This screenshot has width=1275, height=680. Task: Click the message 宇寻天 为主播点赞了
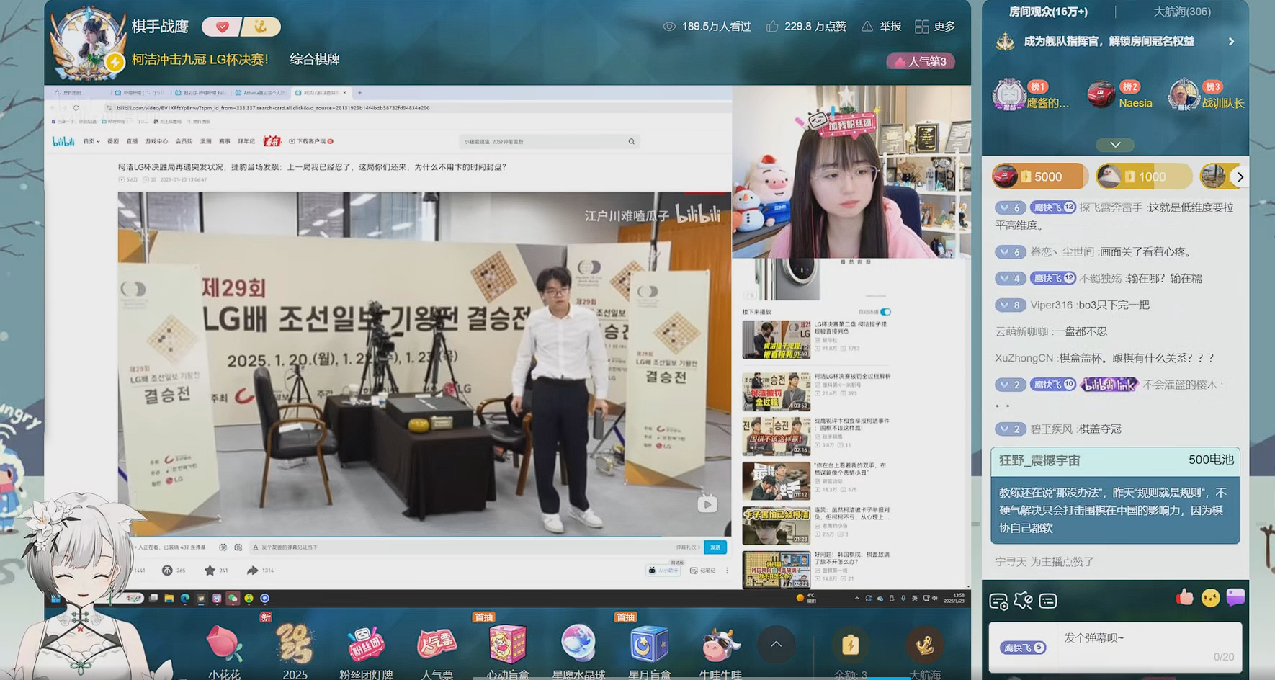click(x=1044, y=562)
